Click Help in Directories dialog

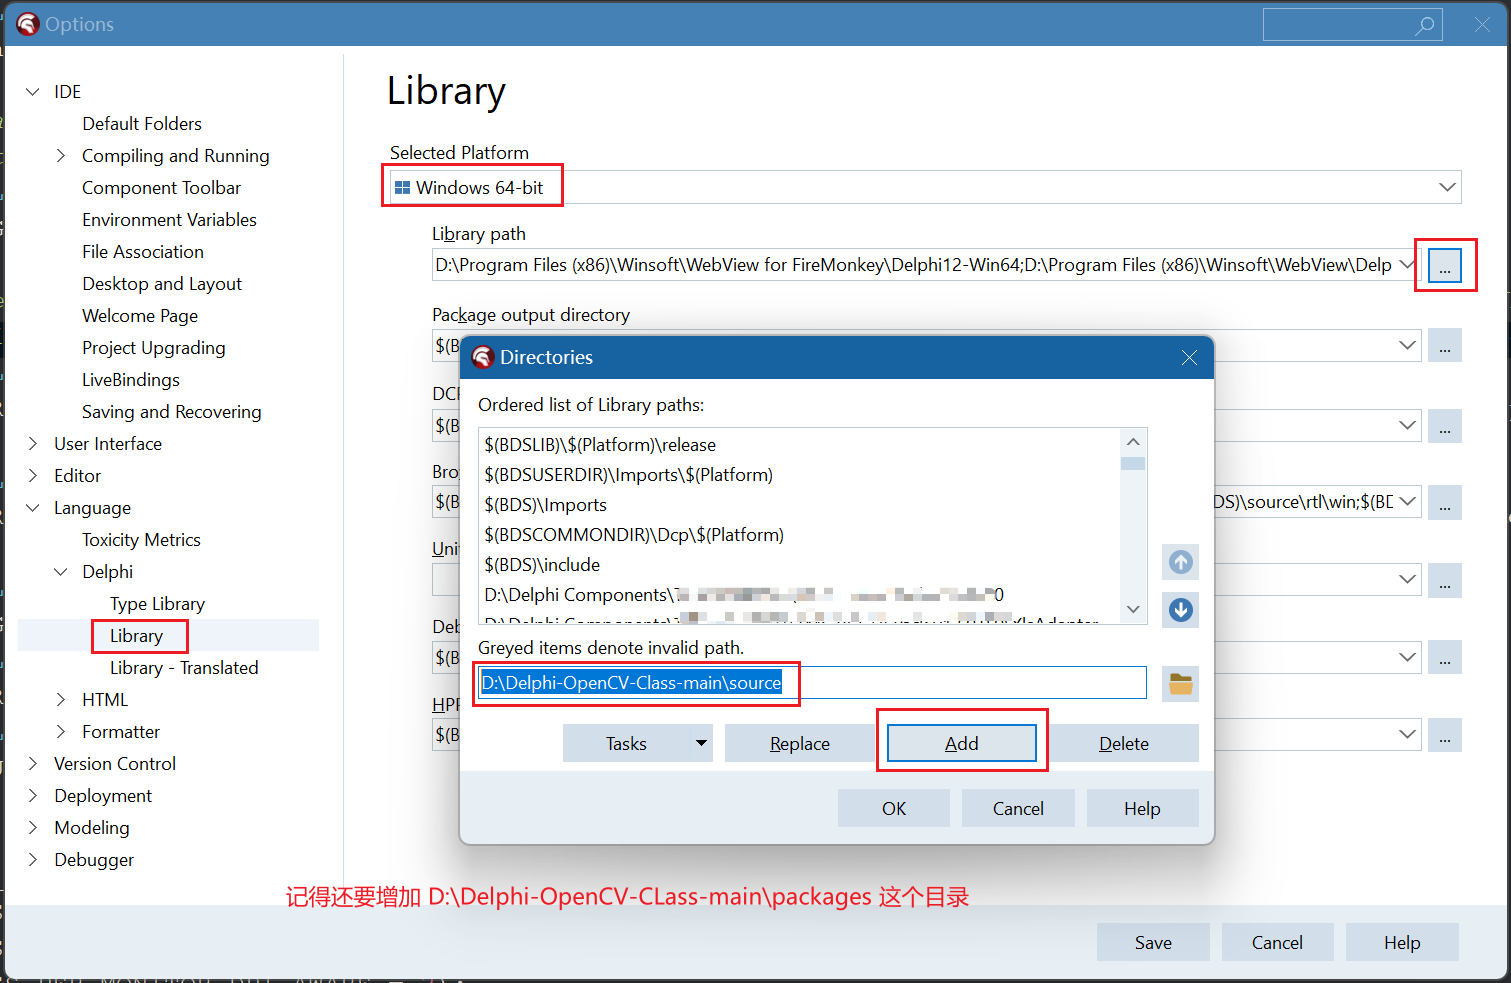pyautogui.click(x=1142, y=808)
